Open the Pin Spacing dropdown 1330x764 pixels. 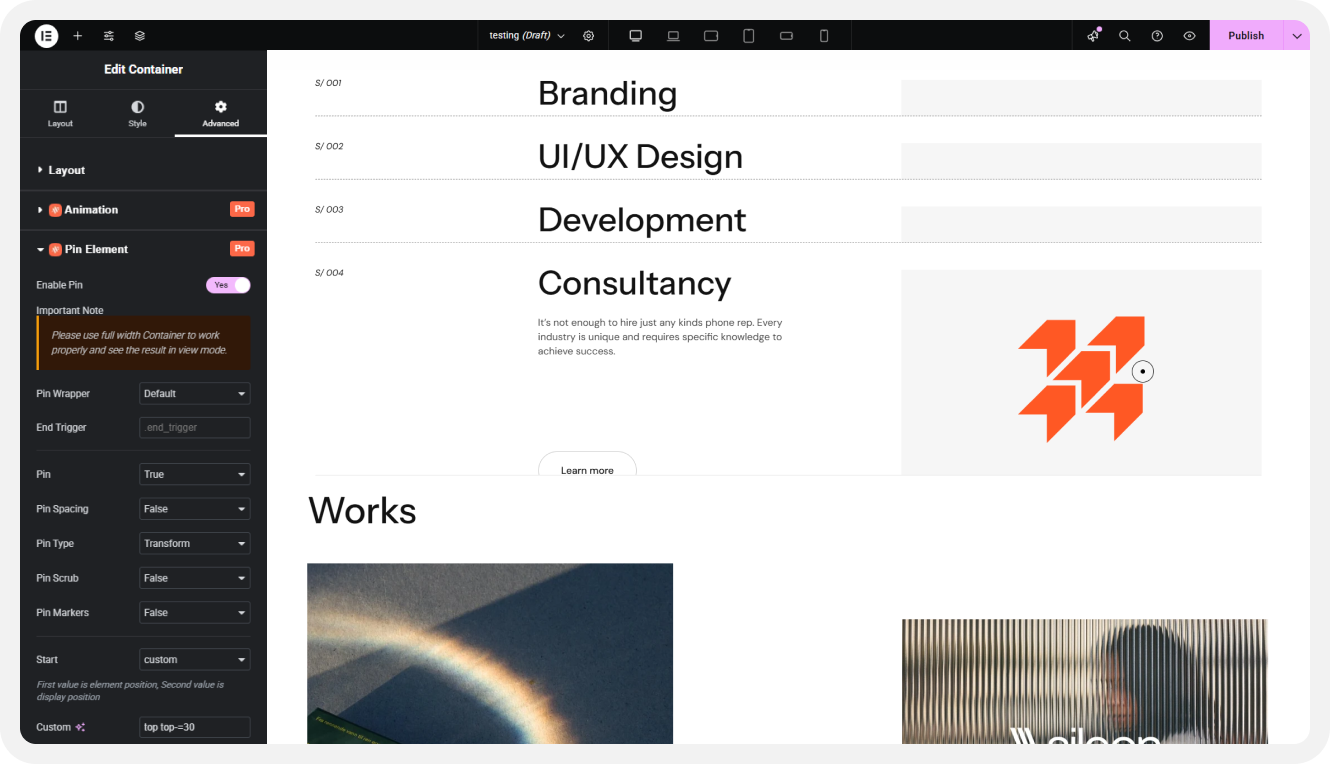coord(195,509)
